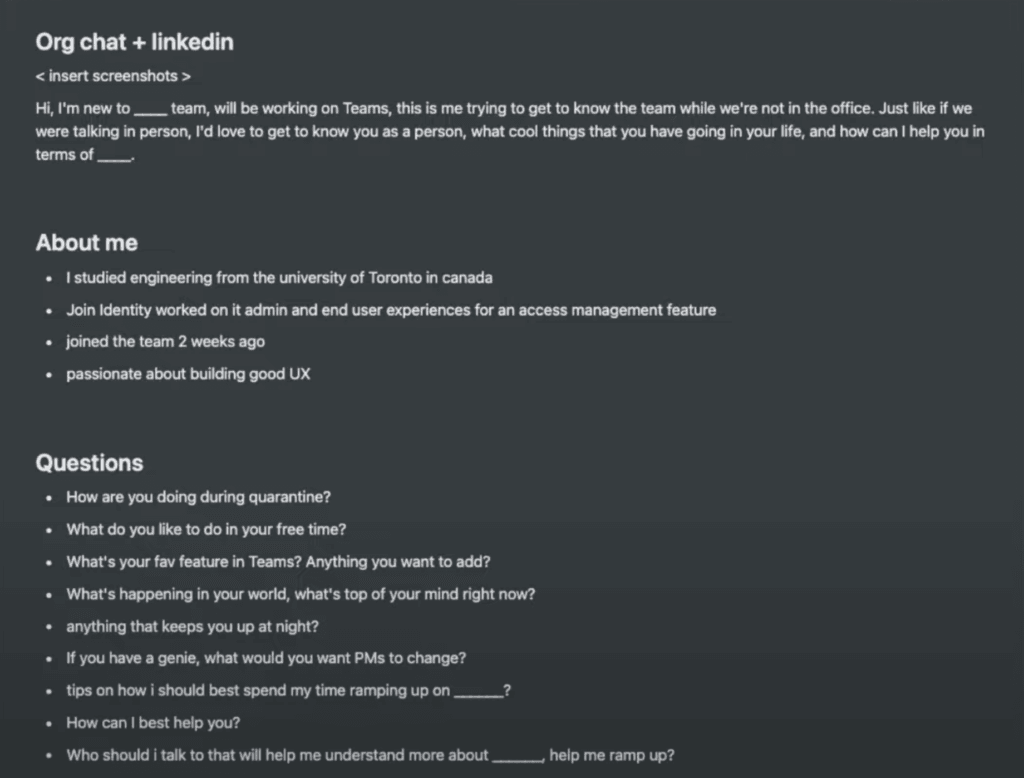Viewport: 1024px width, 778px height.
Task: Click the blank after "I'm new to"
Action: tap(150, 109)
